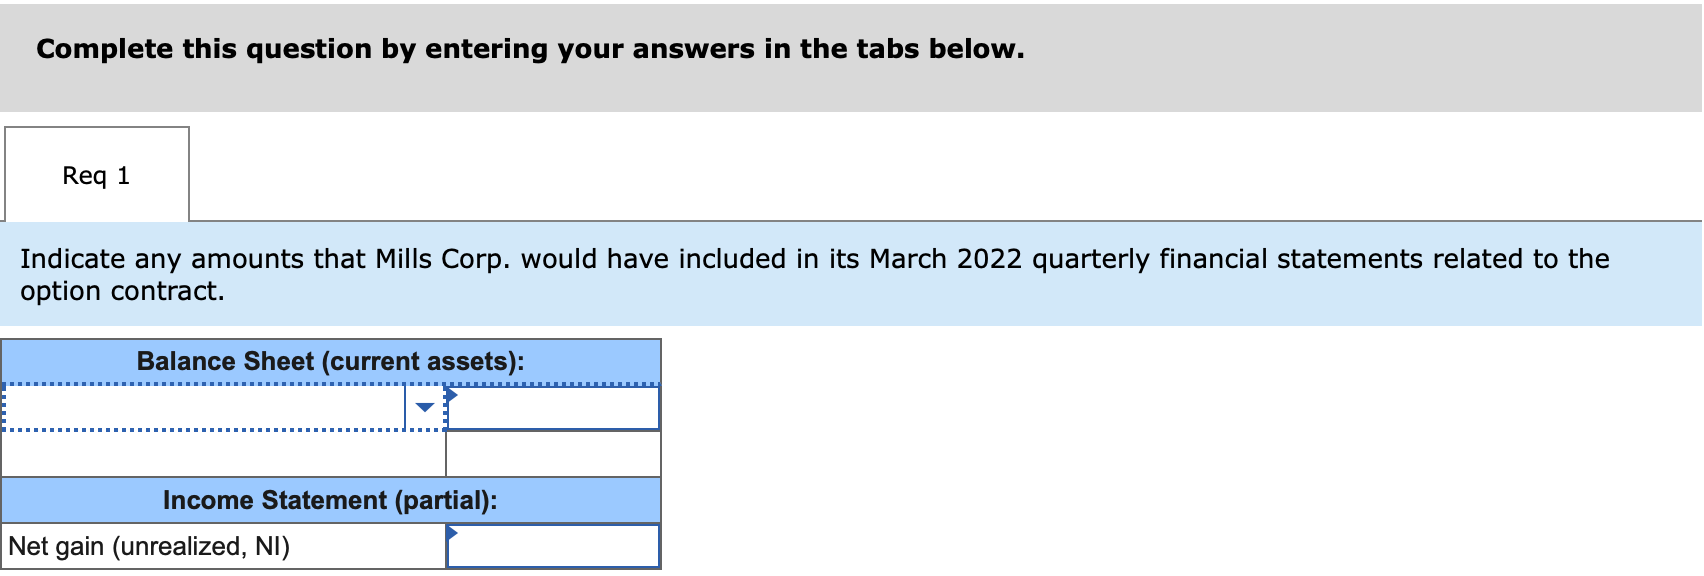The width and height of the screenshot is (1704, 576).
Task: Click the blue flag on the Balance Sheet amount cell
Action: point(452,392)
